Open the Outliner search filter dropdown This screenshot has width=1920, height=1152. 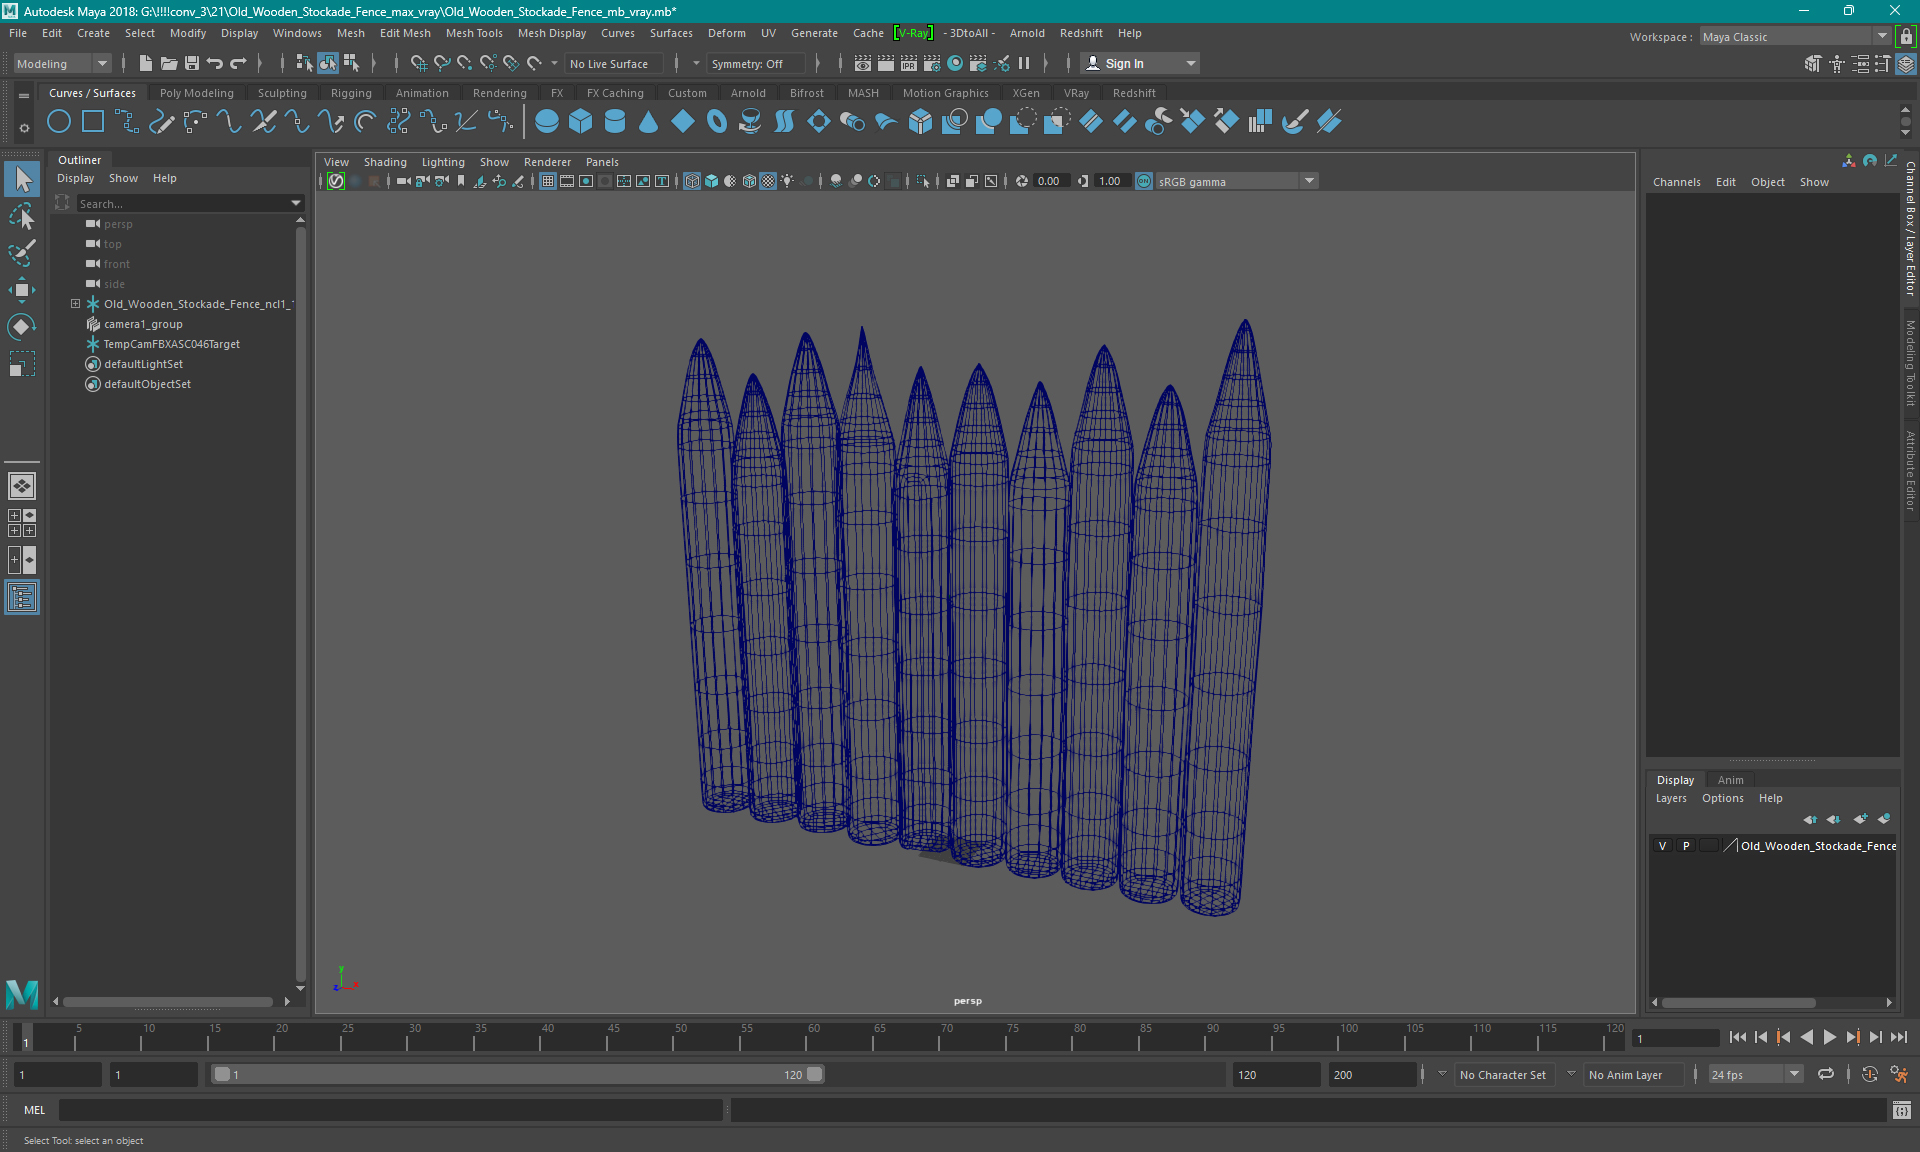coord(296,203)
